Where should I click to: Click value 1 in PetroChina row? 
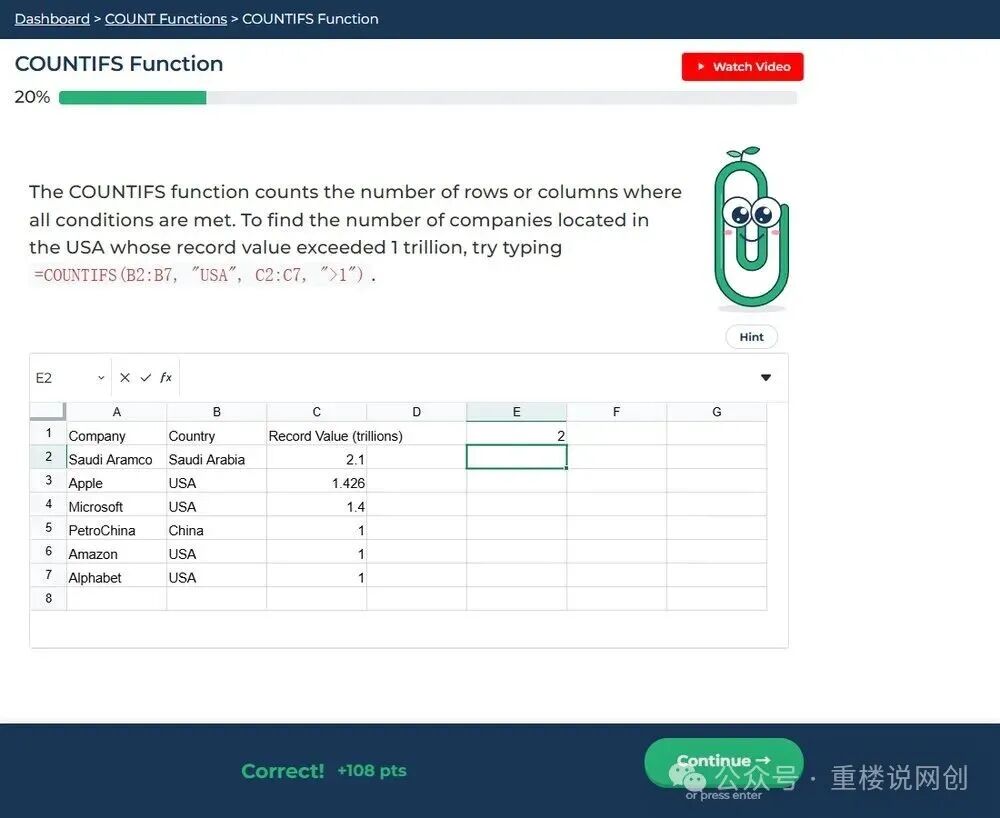pyautogui.click(x=316, y=528)
